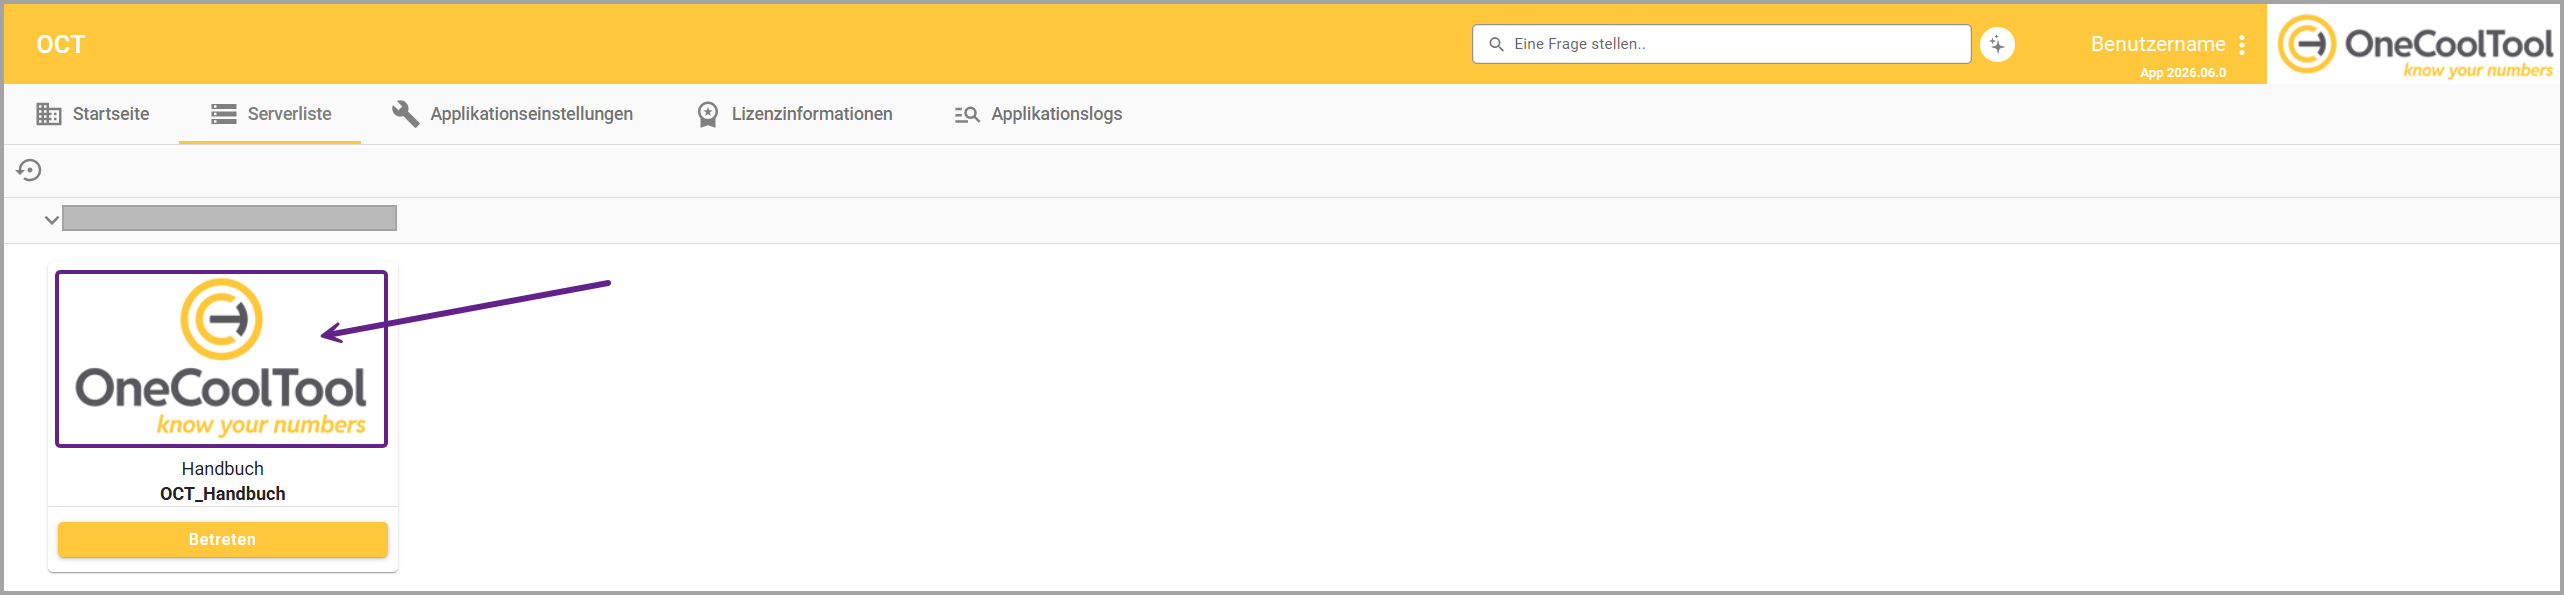Switch to the Serverliste tab
The width and height of the screenshot is (2564, 595).
coord(270,114)
